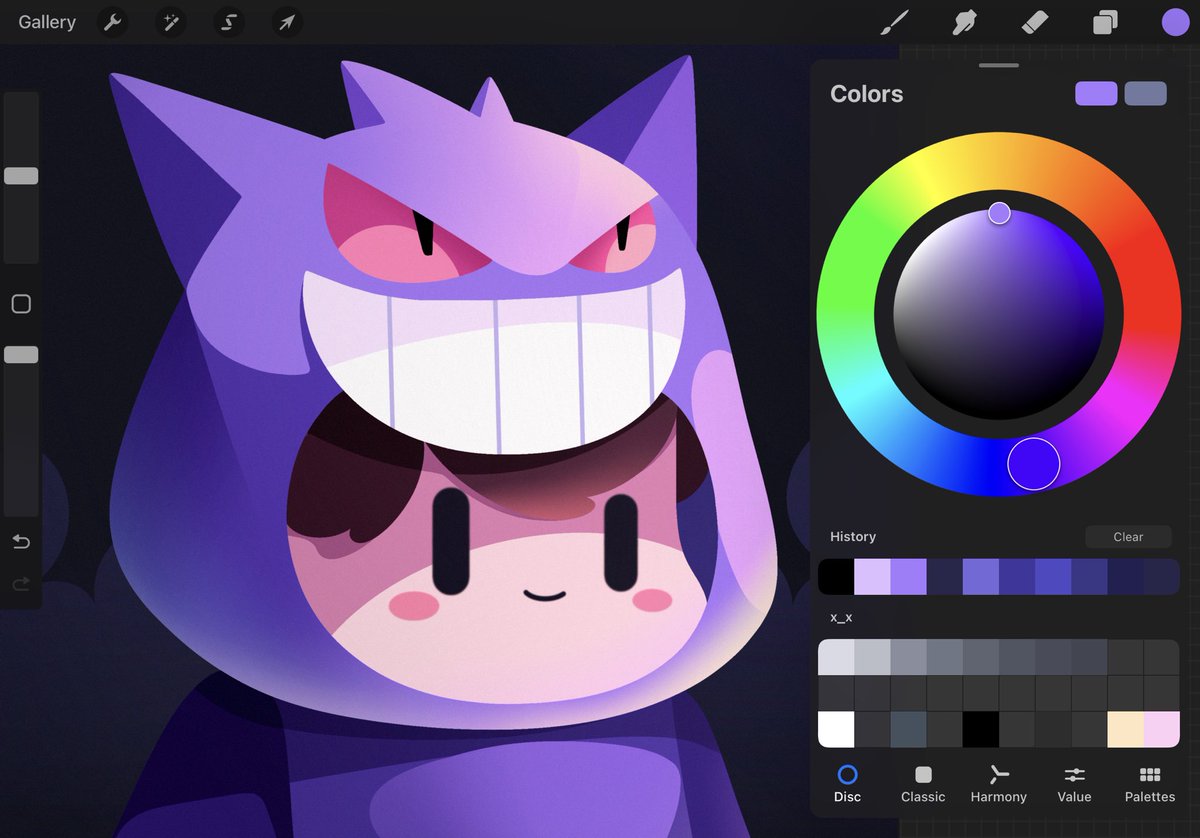Undo using the sidebar arrow
Screen dimensions: 1200x838
[21, 542]
